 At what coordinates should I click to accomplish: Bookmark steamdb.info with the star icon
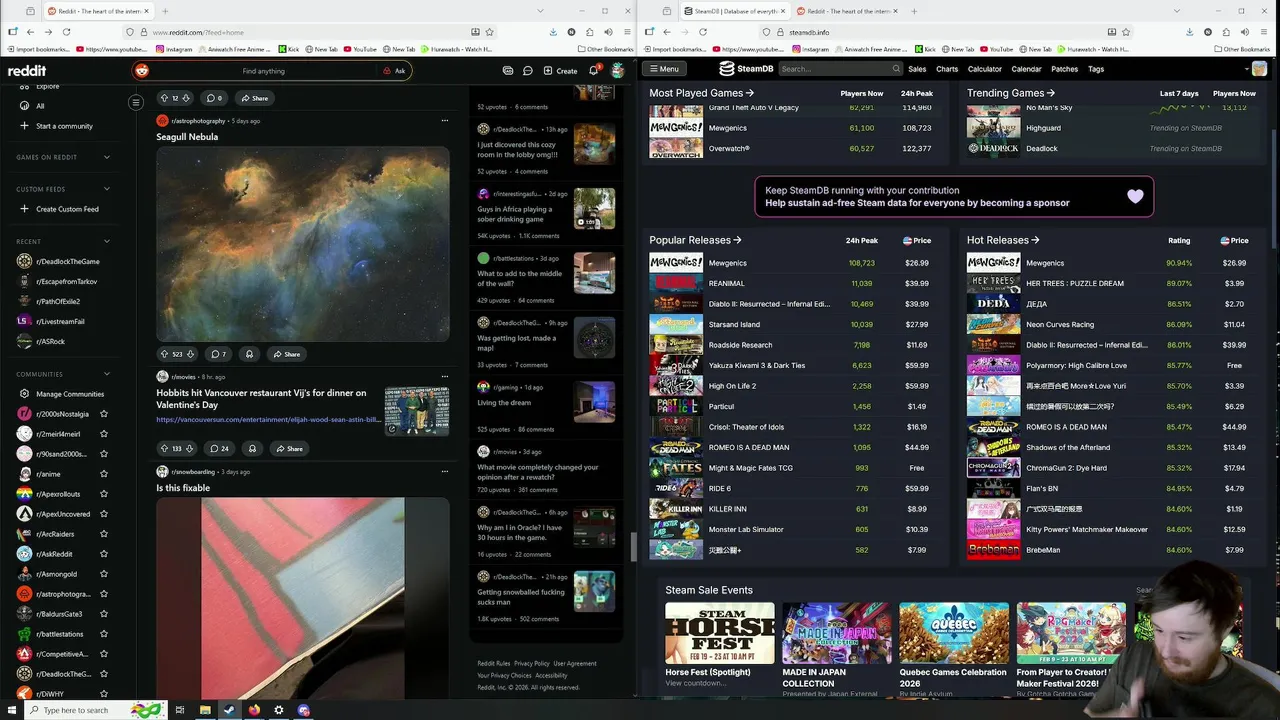click(1127, 32)
